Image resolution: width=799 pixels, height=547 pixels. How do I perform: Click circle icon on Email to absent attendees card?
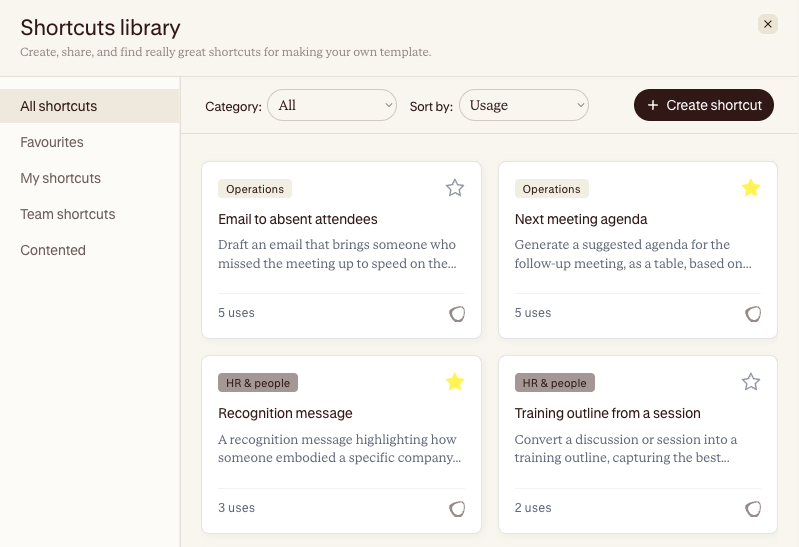coord(457,314)
